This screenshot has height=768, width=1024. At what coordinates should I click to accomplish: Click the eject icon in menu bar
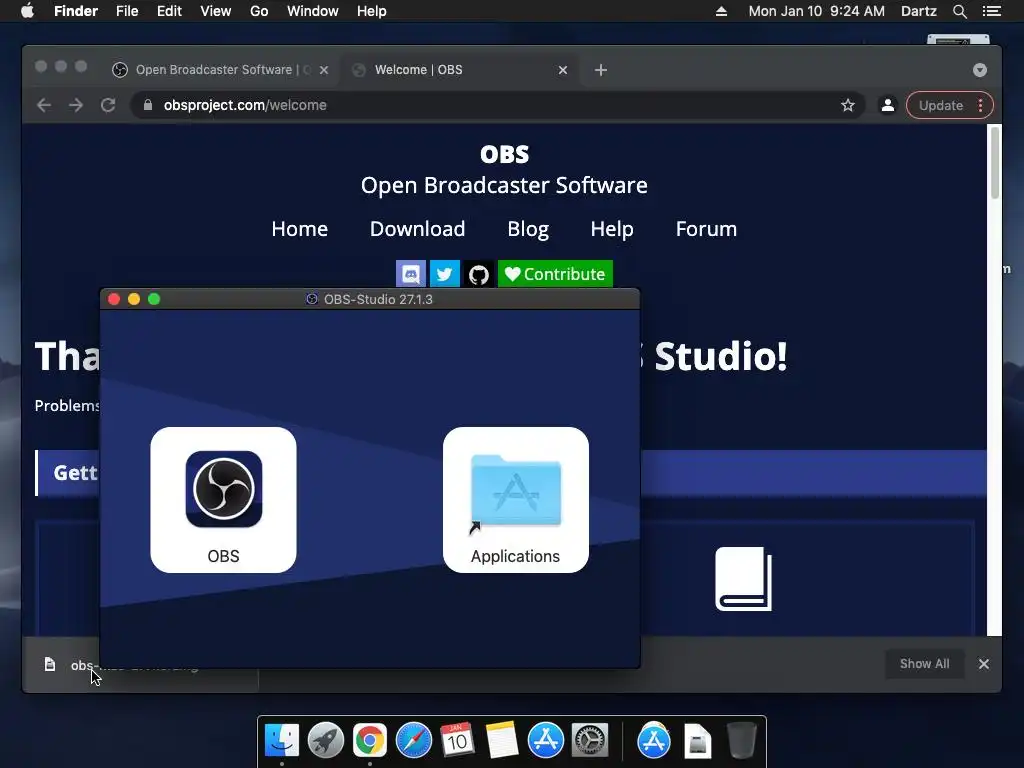721,11
